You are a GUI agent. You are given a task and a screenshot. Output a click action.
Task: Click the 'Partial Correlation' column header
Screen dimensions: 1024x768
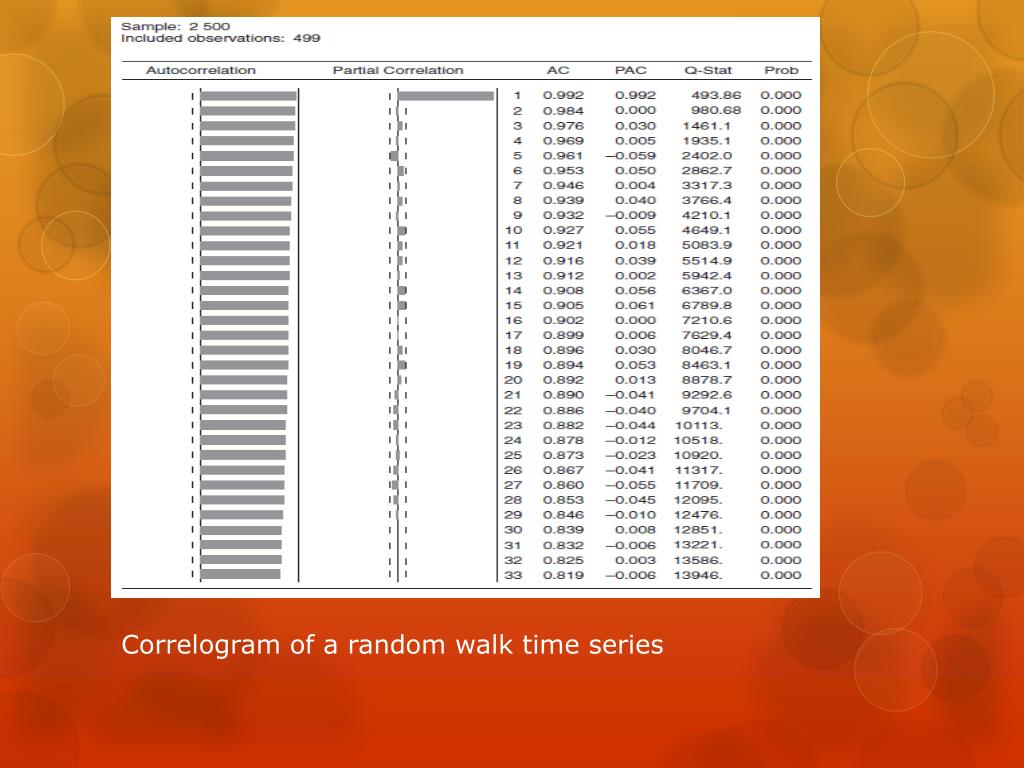pos(398,71)
